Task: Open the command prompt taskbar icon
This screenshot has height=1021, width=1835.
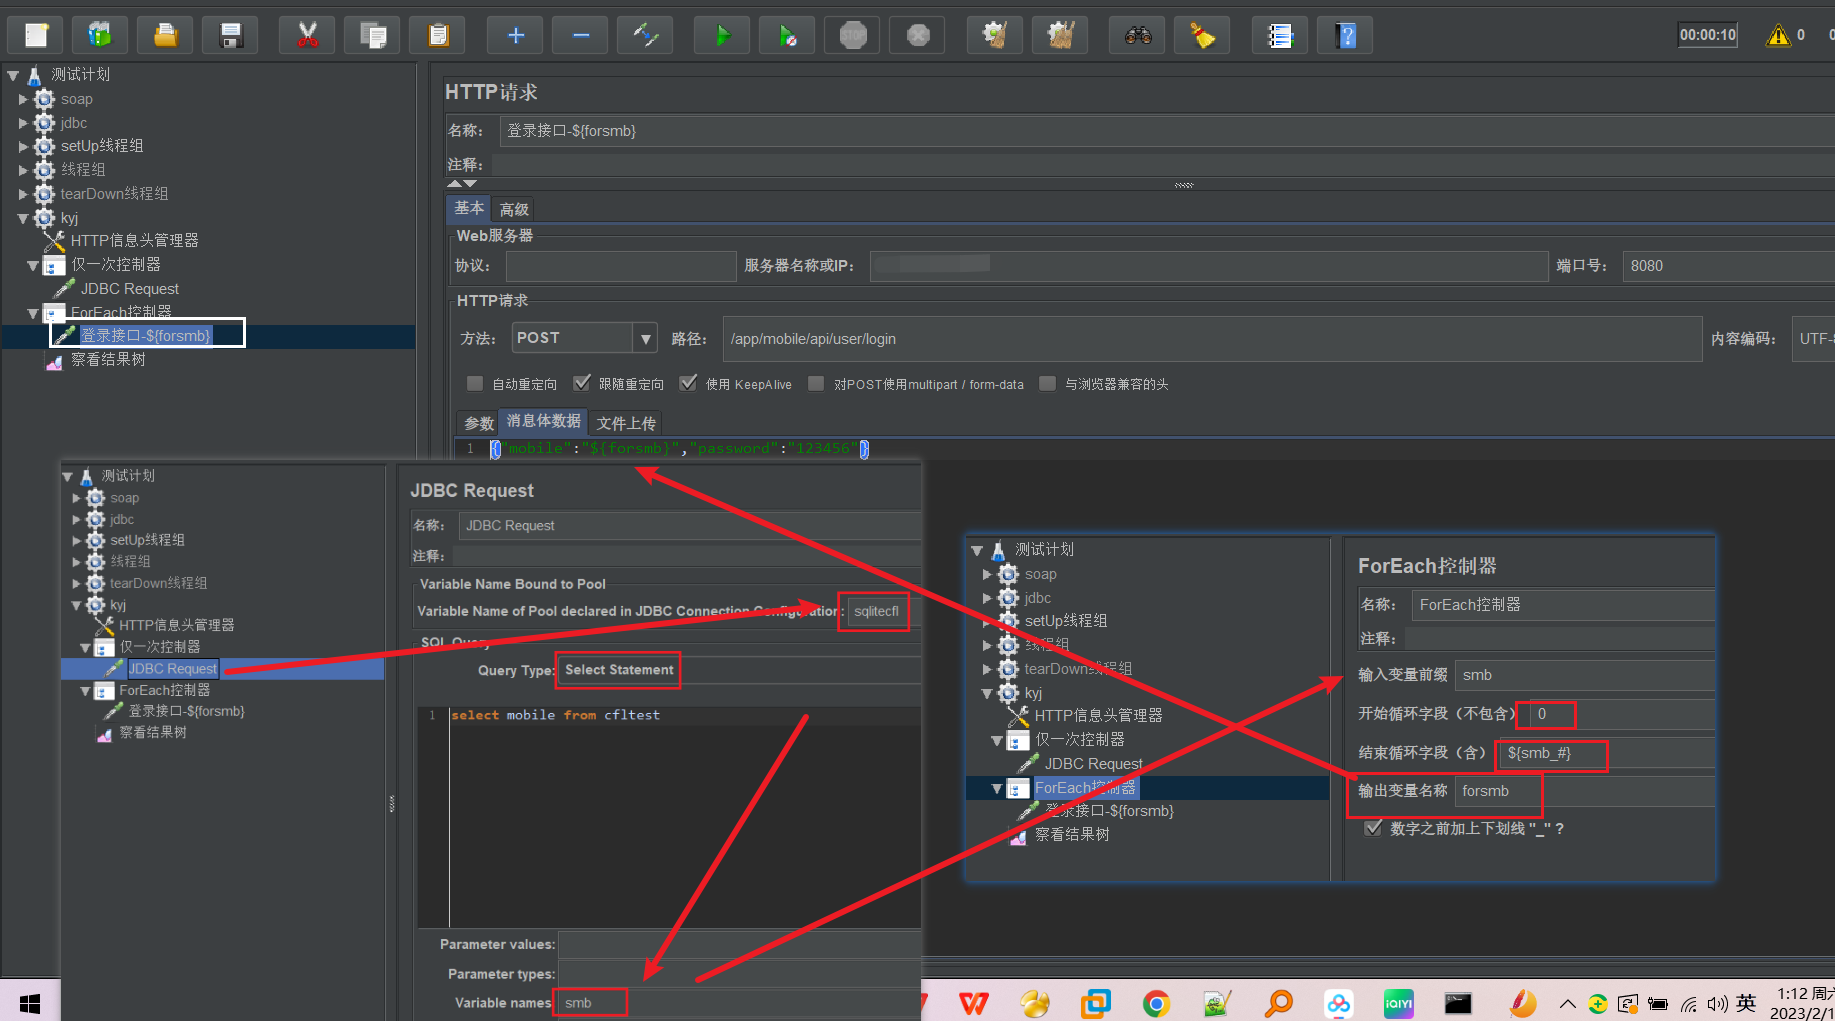Action: [x=1459, y=1003]
